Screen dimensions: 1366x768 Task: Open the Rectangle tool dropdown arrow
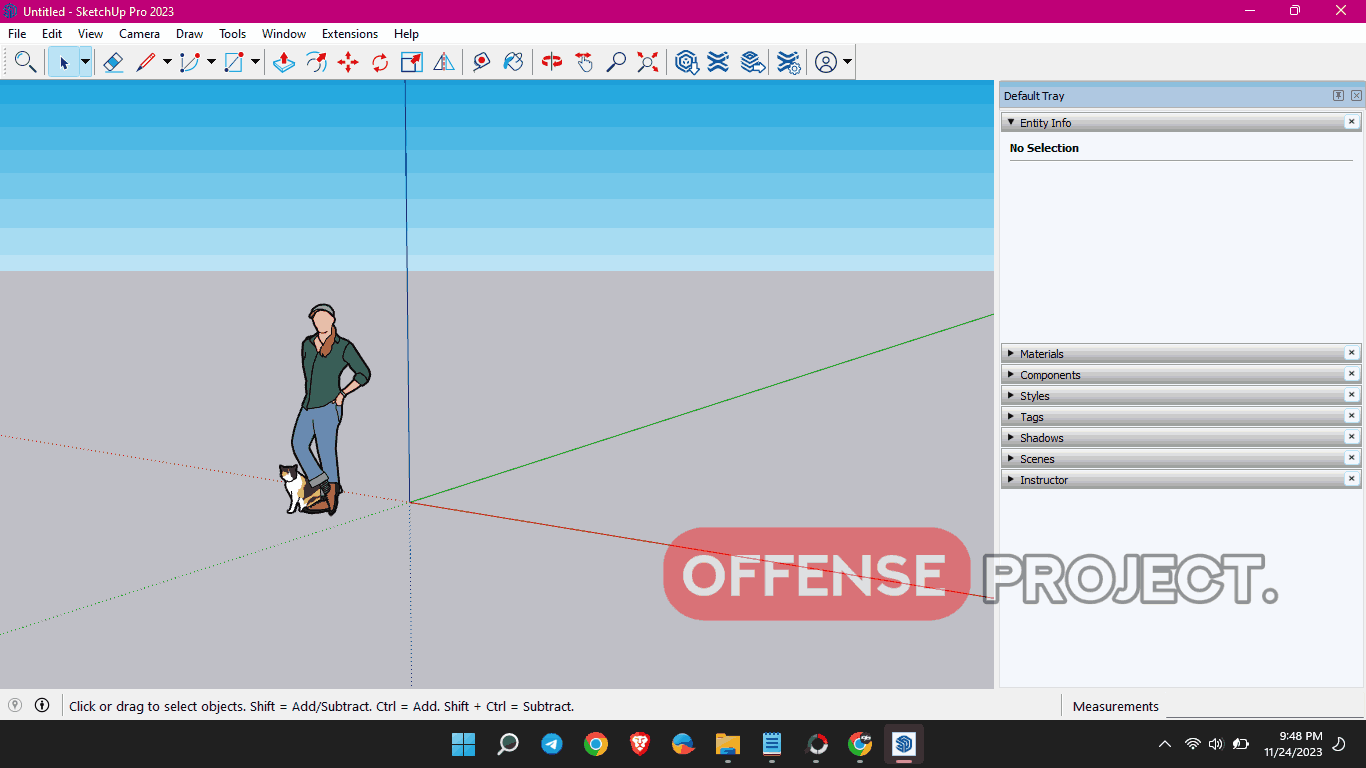255,62
